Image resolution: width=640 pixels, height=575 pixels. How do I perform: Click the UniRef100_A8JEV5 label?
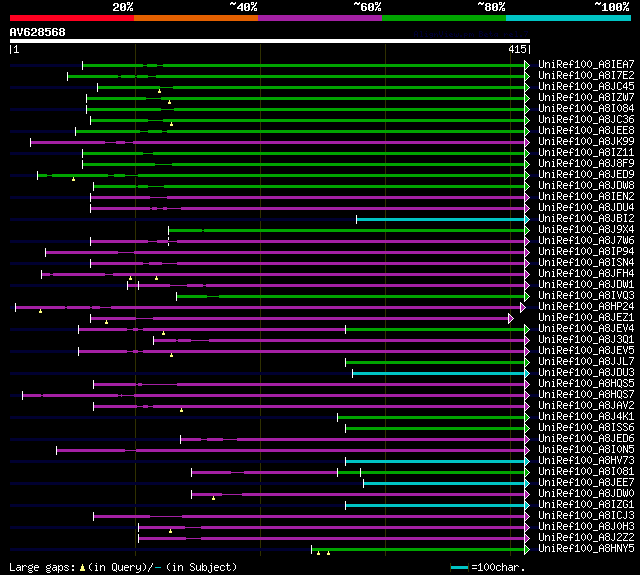586,351
